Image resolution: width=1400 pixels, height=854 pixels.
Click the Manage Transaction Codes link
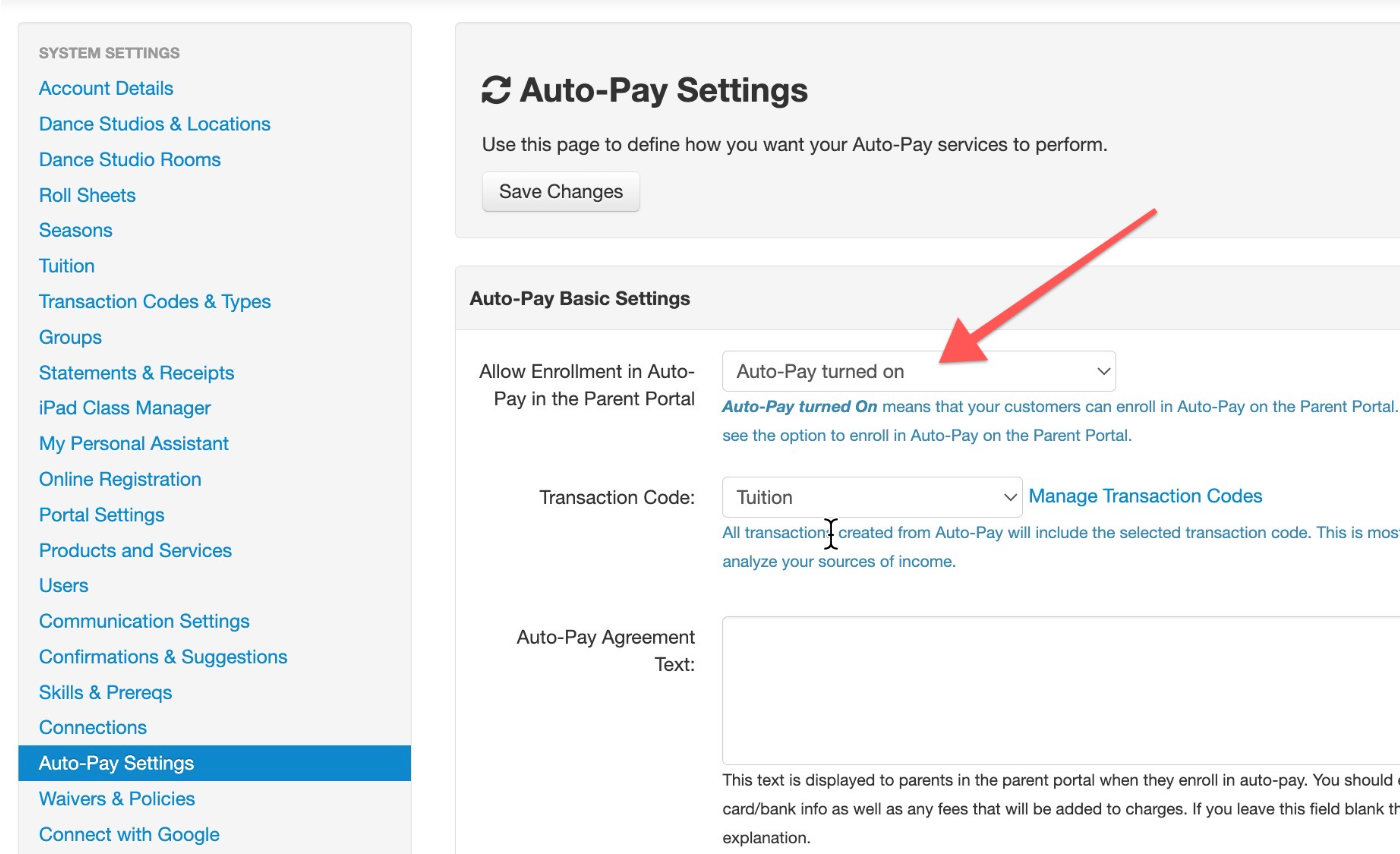pos(1145,496)
